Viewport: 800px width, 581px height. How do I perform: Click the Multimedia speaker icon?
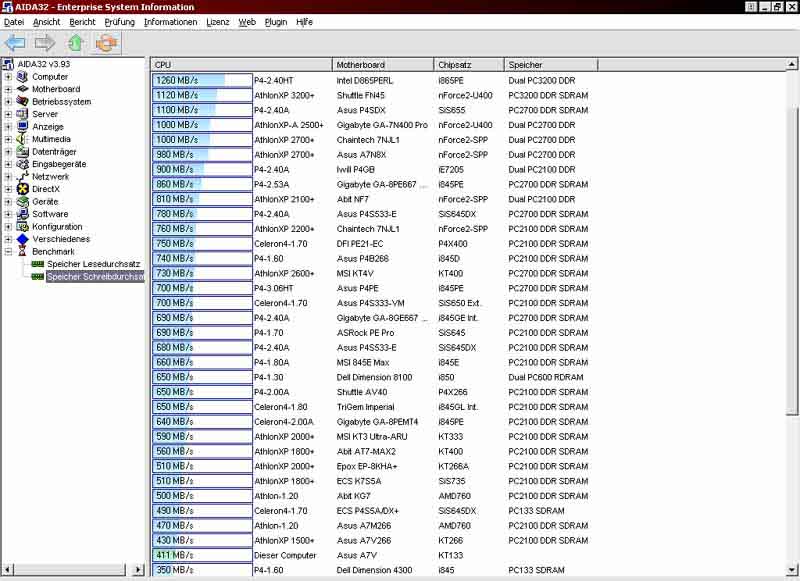[22, 139]
